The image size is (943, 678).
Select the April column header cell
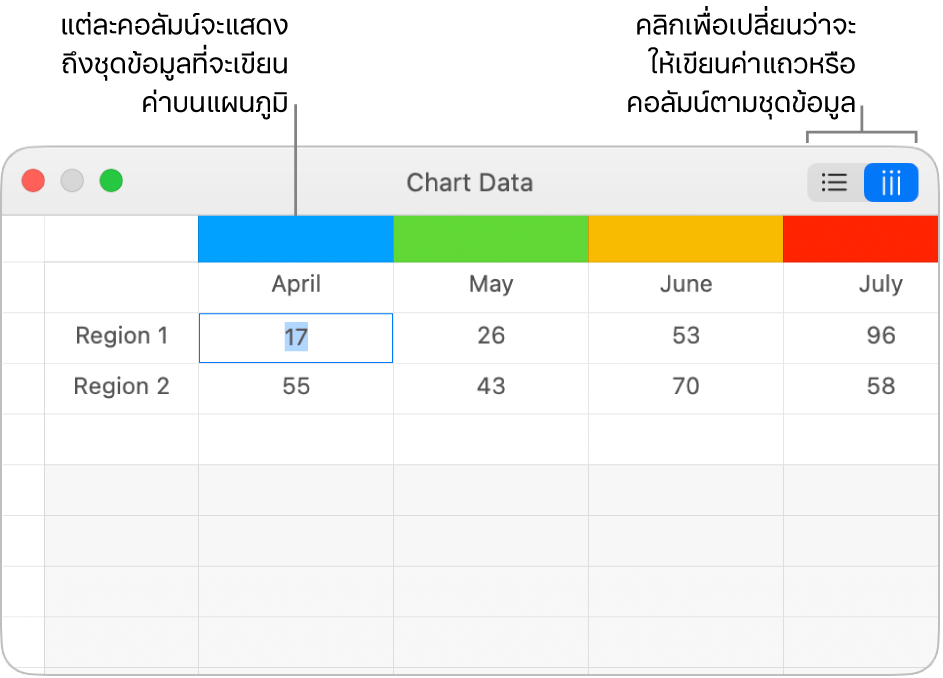tap(296, 285)
